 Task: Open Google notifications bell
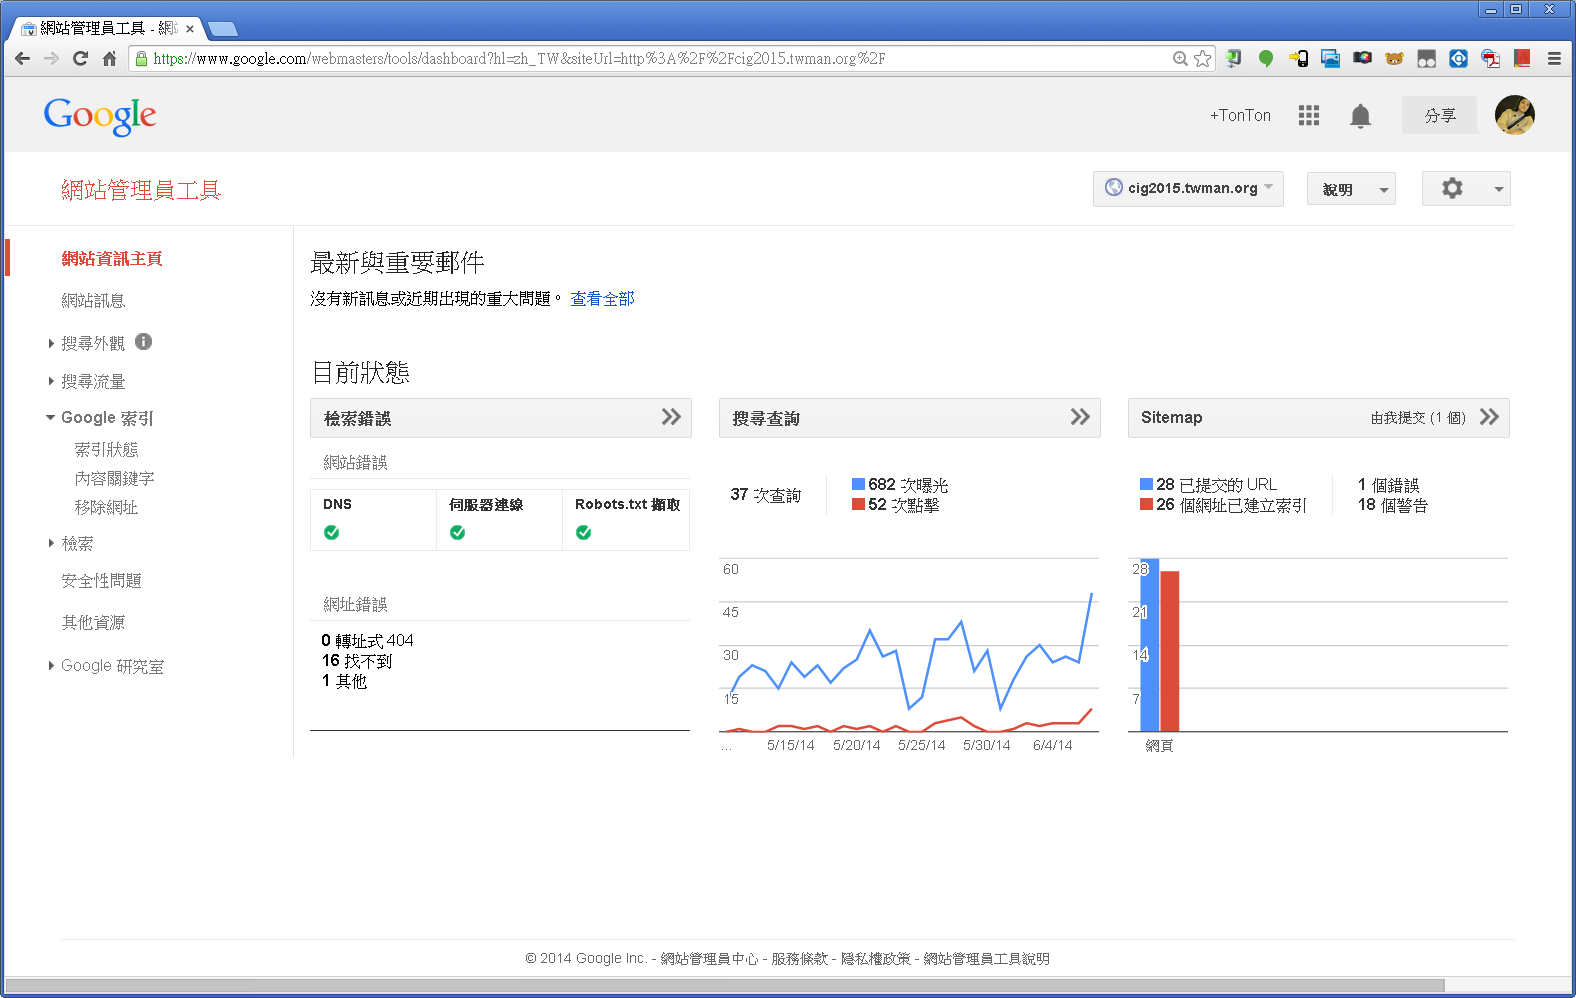(1360, 116)
